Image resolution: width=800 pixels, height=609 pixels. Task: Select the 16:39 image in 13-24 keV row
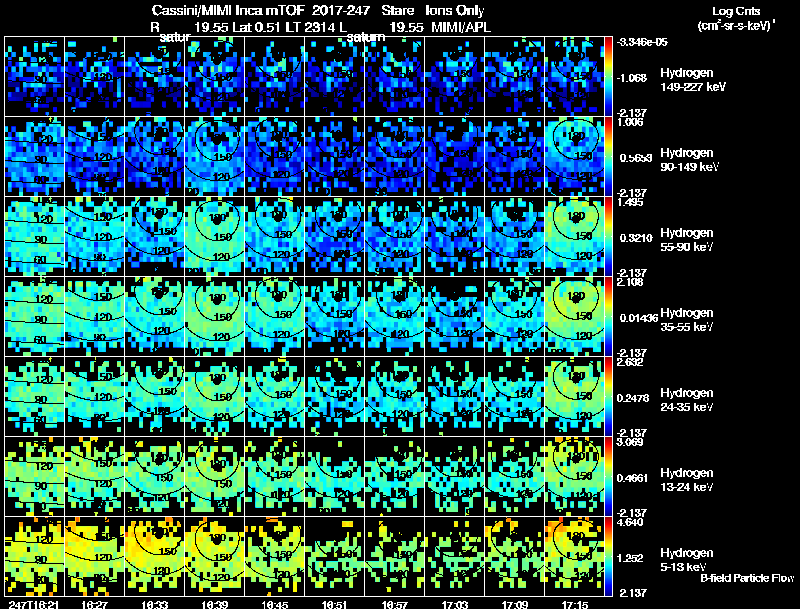pos(214,476)
